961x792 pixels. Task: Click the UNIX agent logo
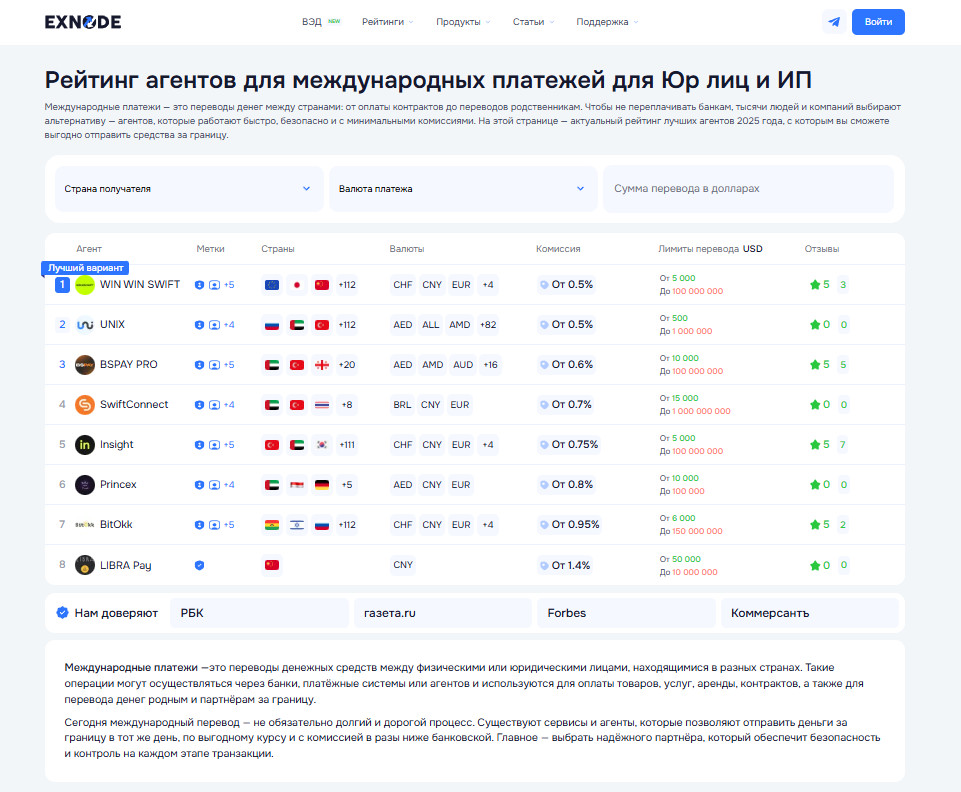point(85,325)
